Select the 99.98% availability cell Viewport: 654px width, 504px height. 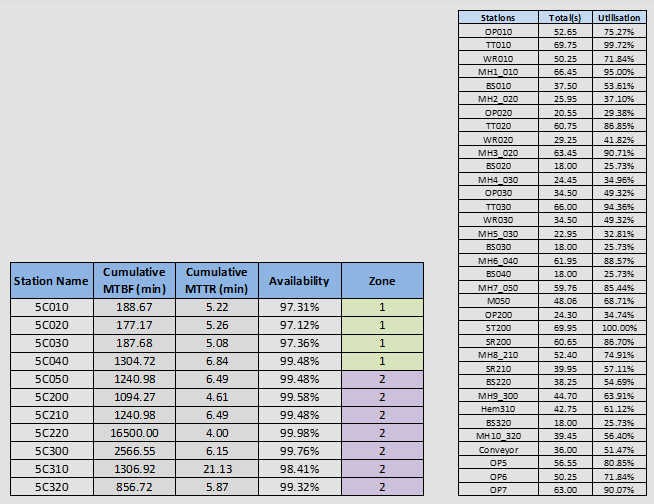click(299, 450)
